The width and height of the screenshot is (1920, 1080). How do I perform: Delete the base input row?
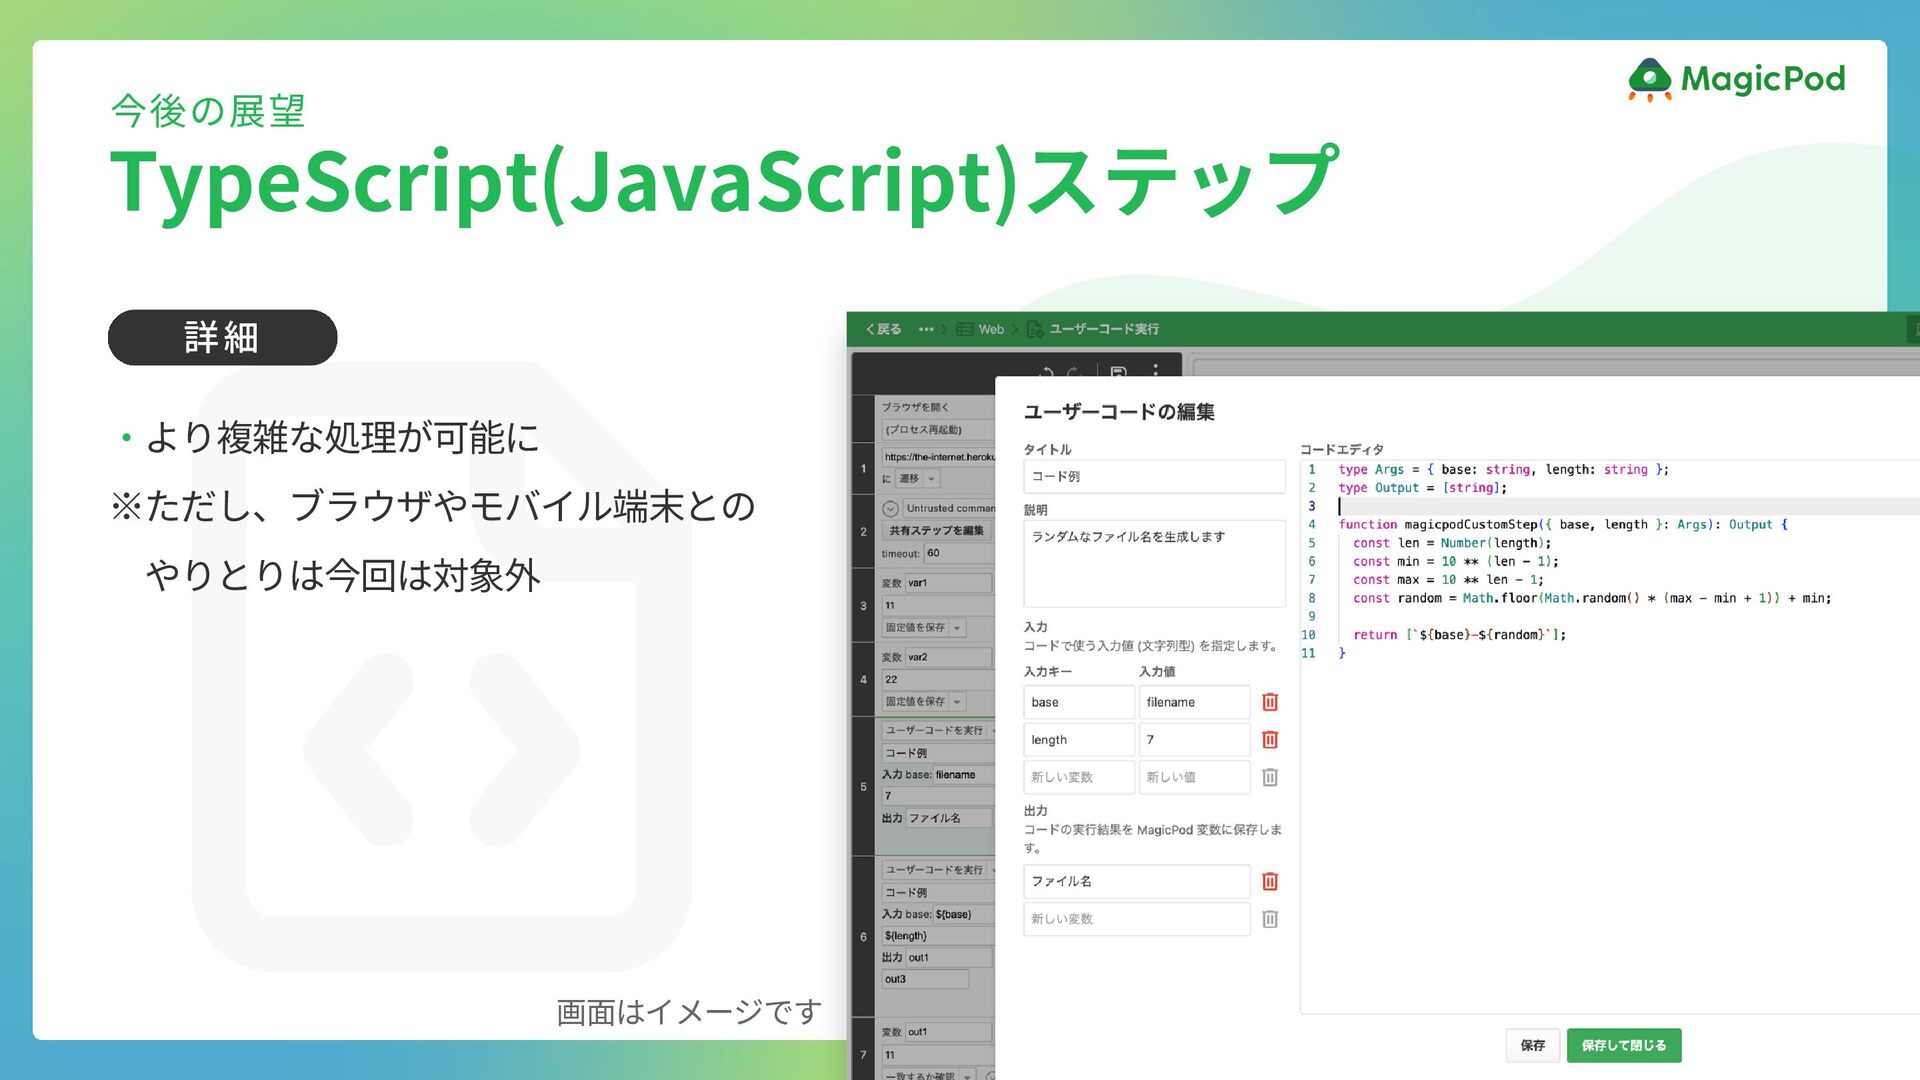[1269, 702]
